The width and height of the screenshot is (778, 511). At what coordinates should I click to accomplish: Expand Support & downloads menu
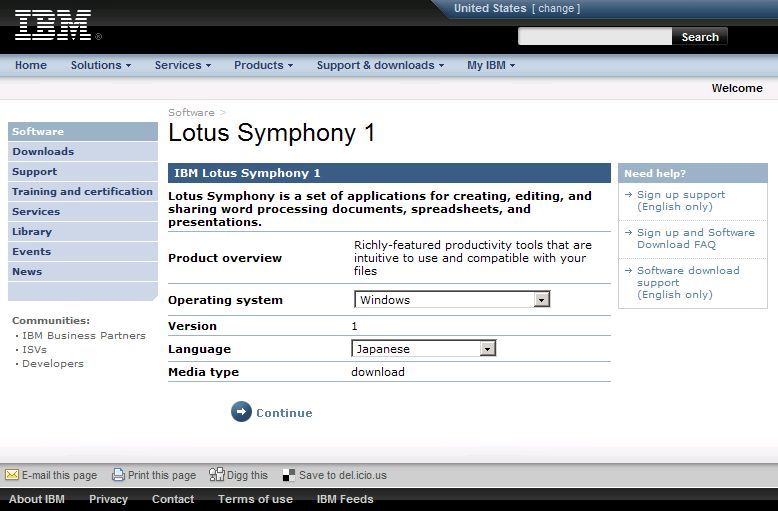(x=380, y=65)
